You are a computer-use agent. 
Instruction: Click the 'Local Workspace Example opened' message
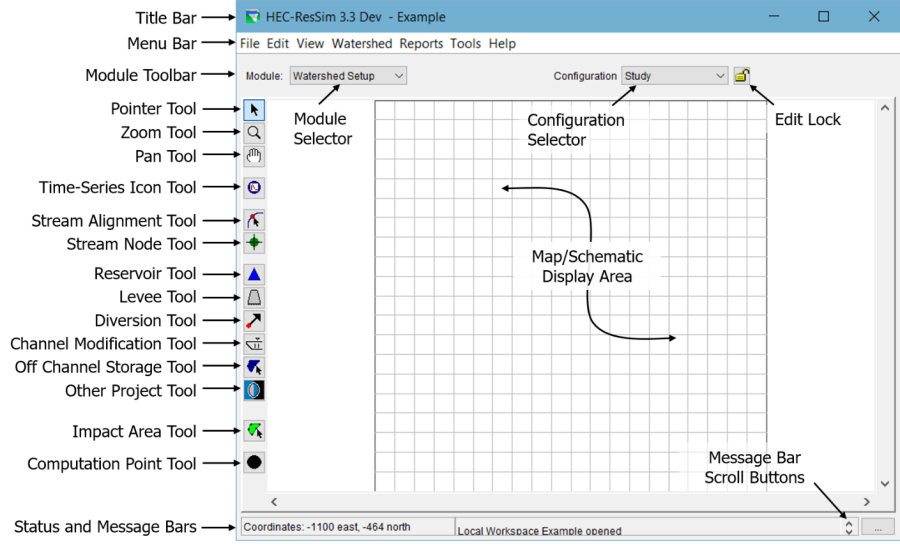click(x=540, y=531)
